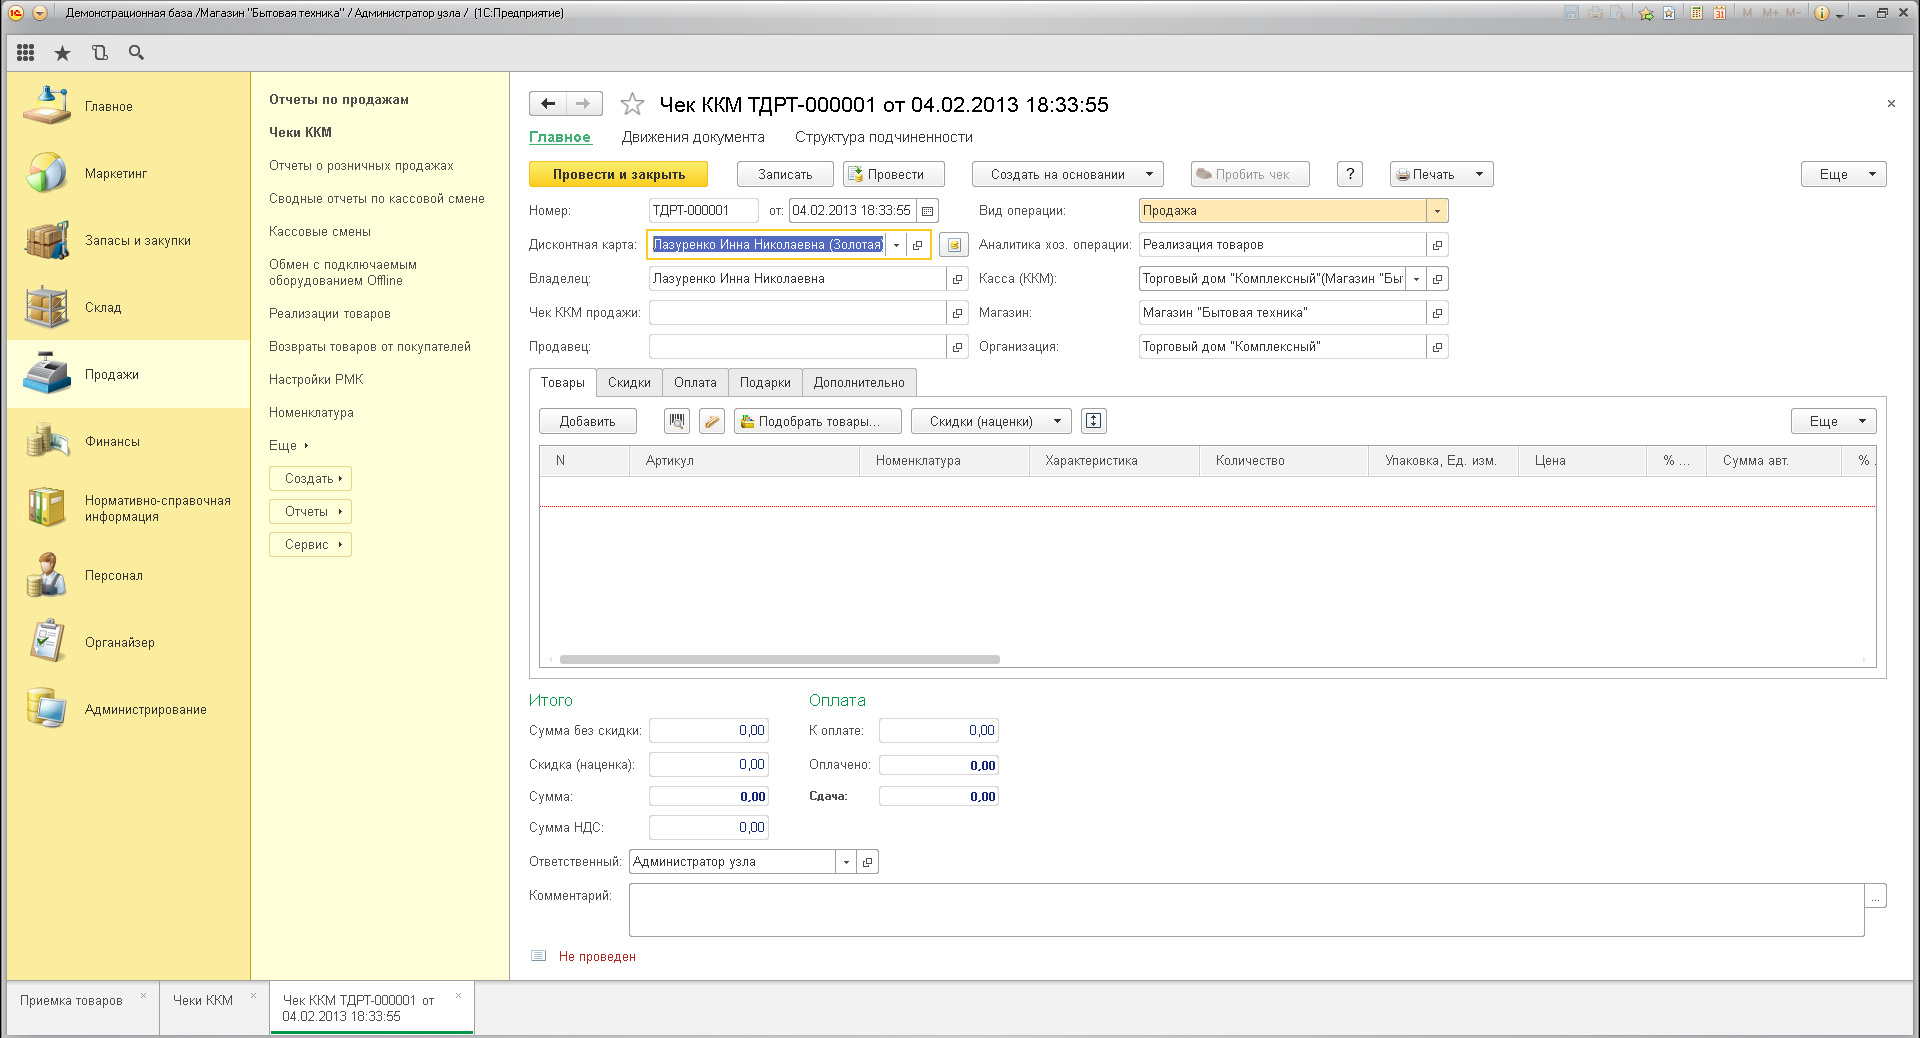The width and height of the screenshot is (1920, 1038).
Task: Open the Запасы и закупки section
Action: [x=128, y=240]
